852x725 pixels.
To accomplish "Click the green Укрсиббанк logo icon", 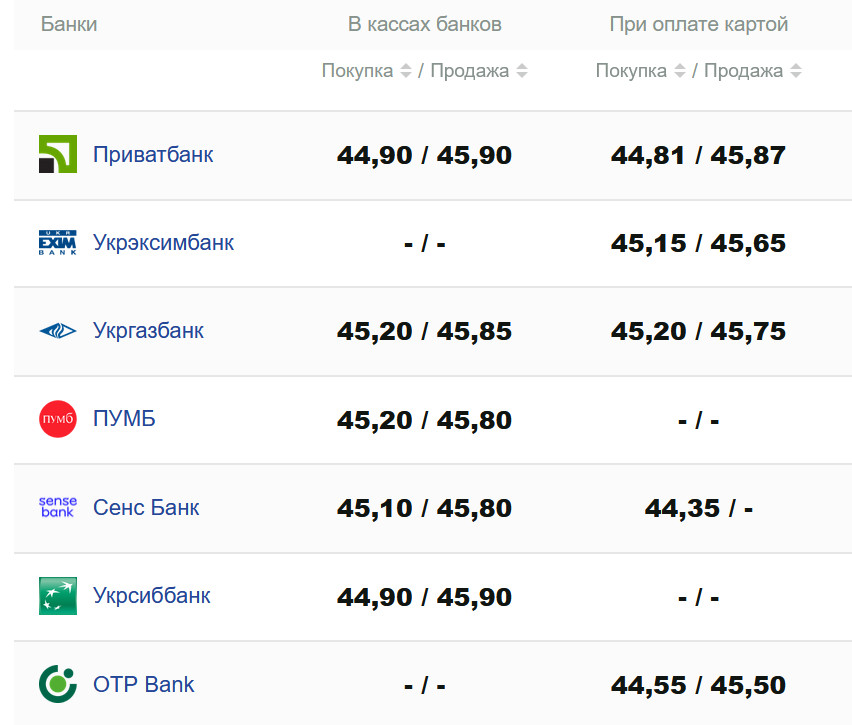I will pos(57,596).
